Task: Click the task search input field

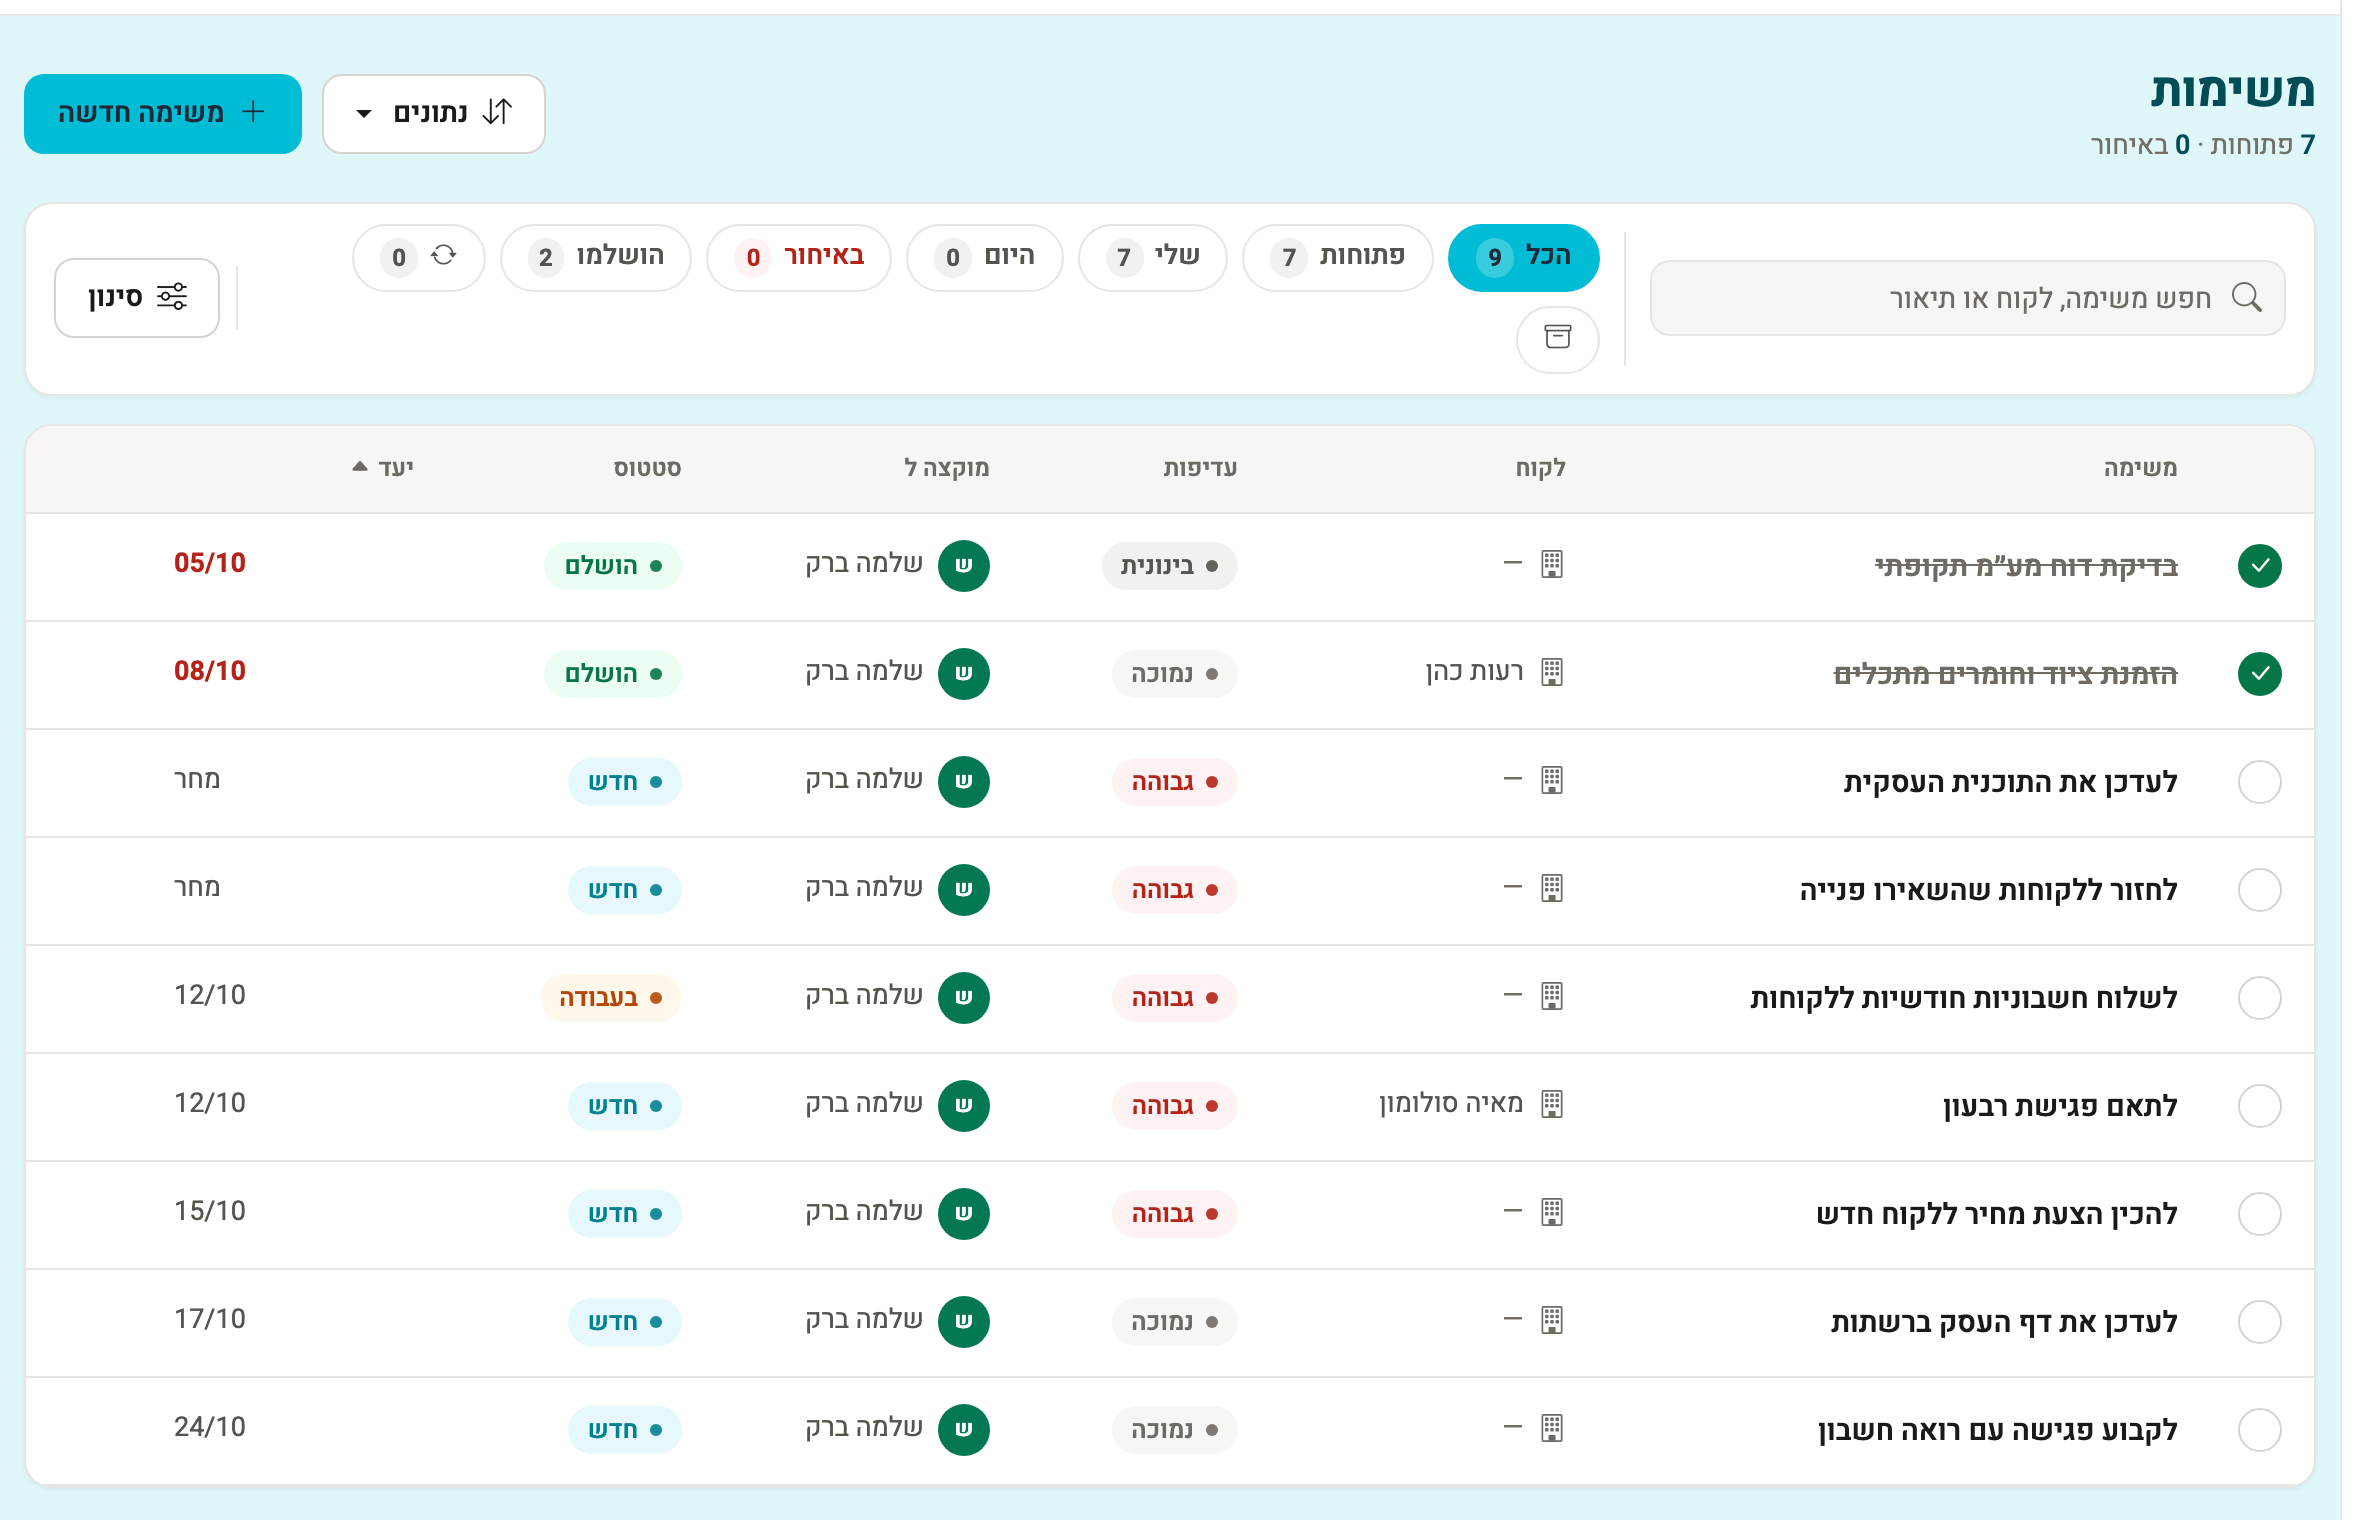Action: pyautogui.click(x=1967, y=298)
